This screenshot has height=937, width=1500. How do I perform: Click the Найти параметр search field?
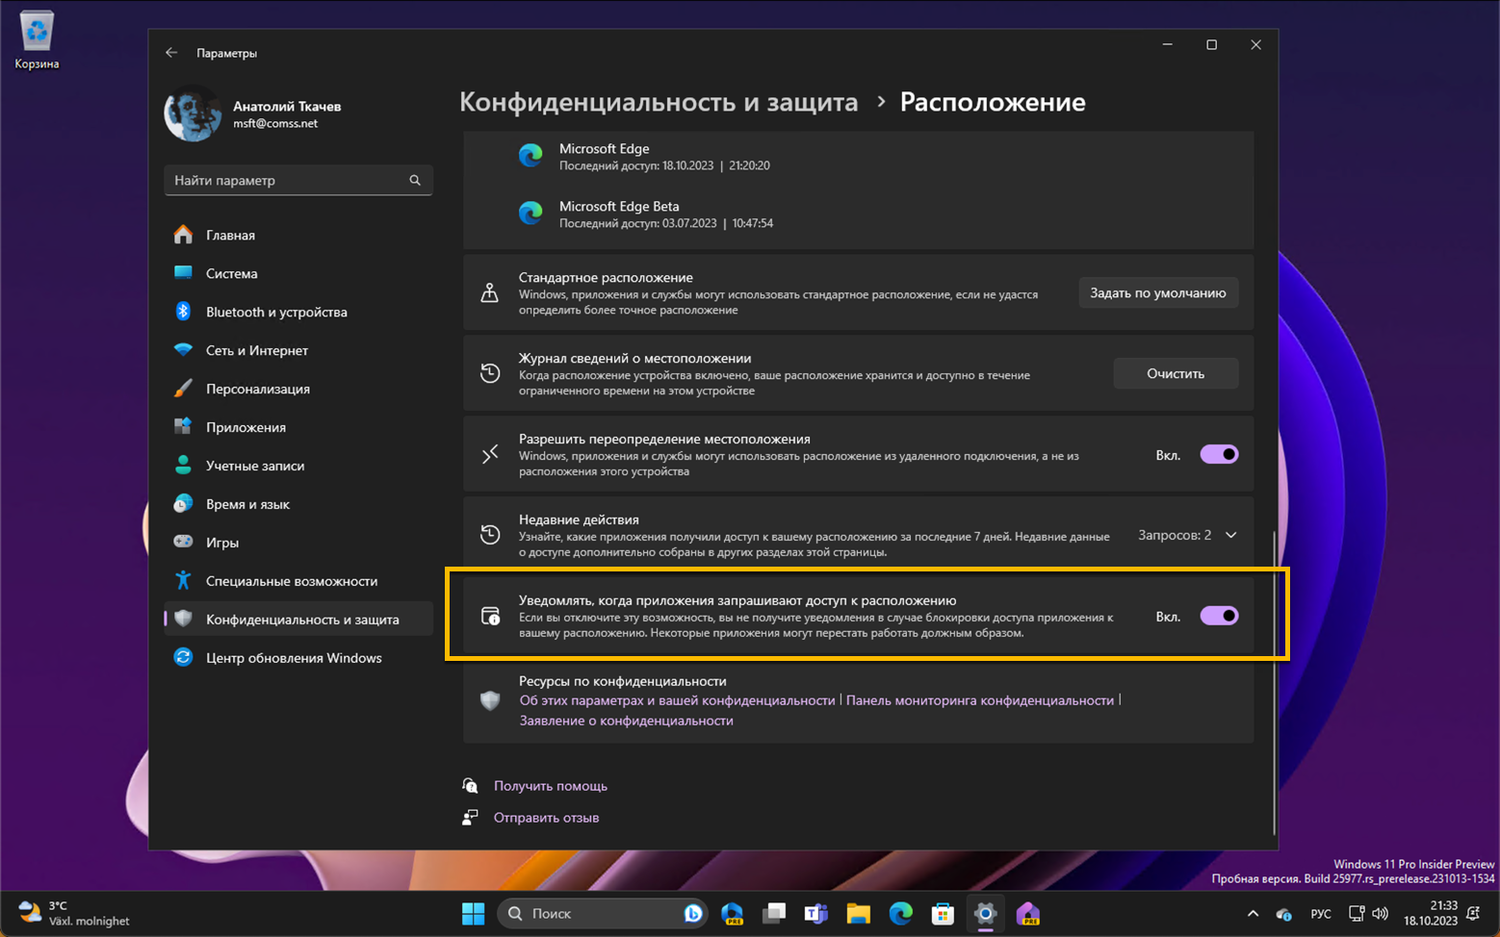[x=298, y=180]
